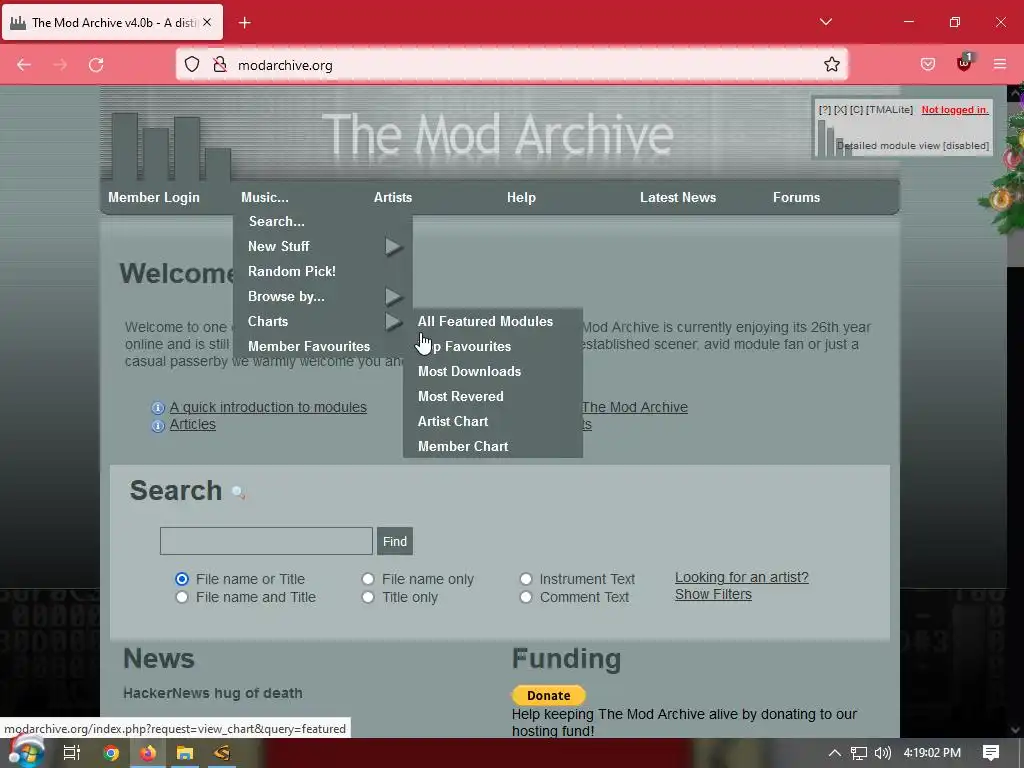The height and width of the screenshot is (768, 1024).
Task: Click info icon beside quick introduction link
Action: (x=158, y=408)
